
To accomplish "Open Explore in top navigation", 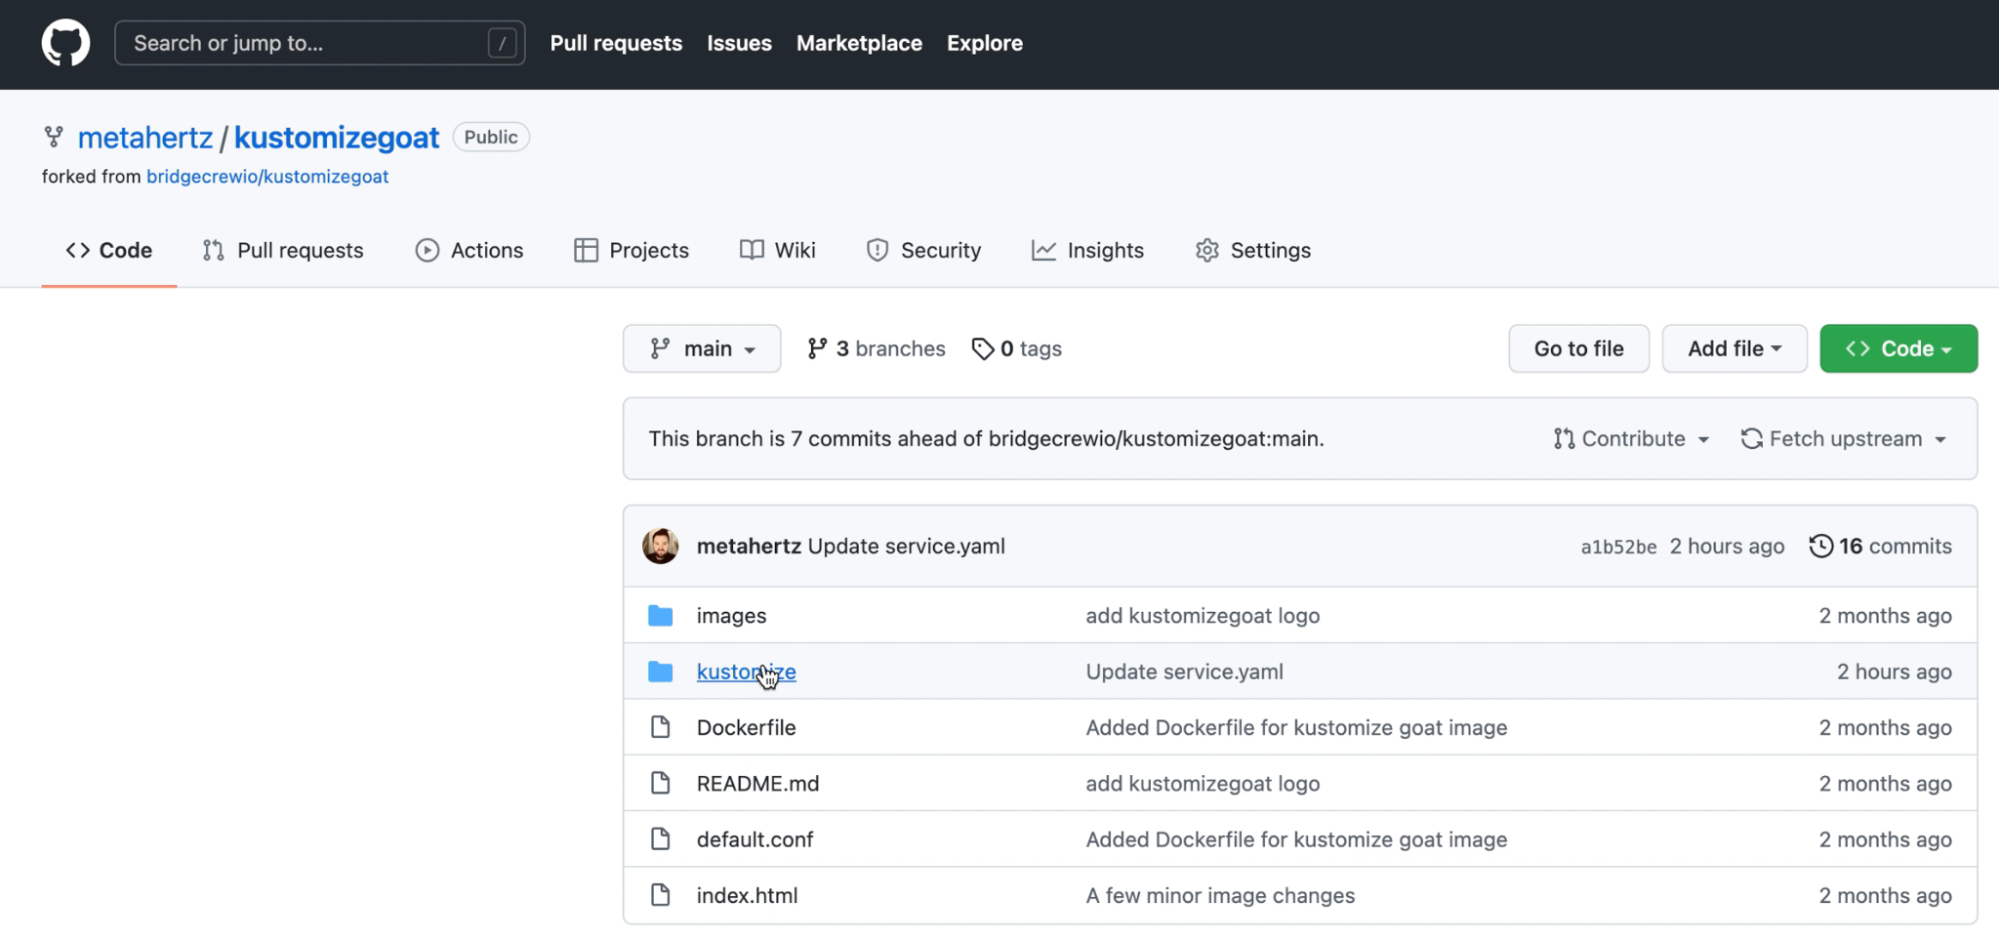I will click(984, 43).
